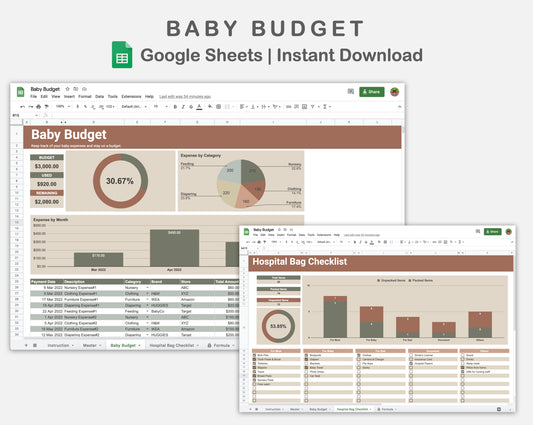The image size is (533, 425).
Task: Select the Baby Budget tab in Hospital Bag window
Action: pyautogui.click(x=318, y=409)
